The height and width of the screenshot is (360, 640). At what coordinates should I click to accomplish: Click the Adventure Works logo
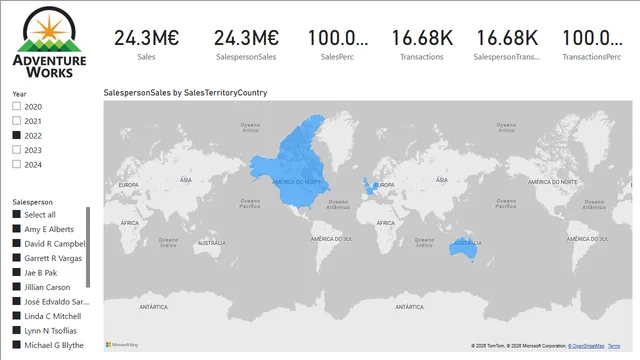pyautogui.click(x=49, y=42)
